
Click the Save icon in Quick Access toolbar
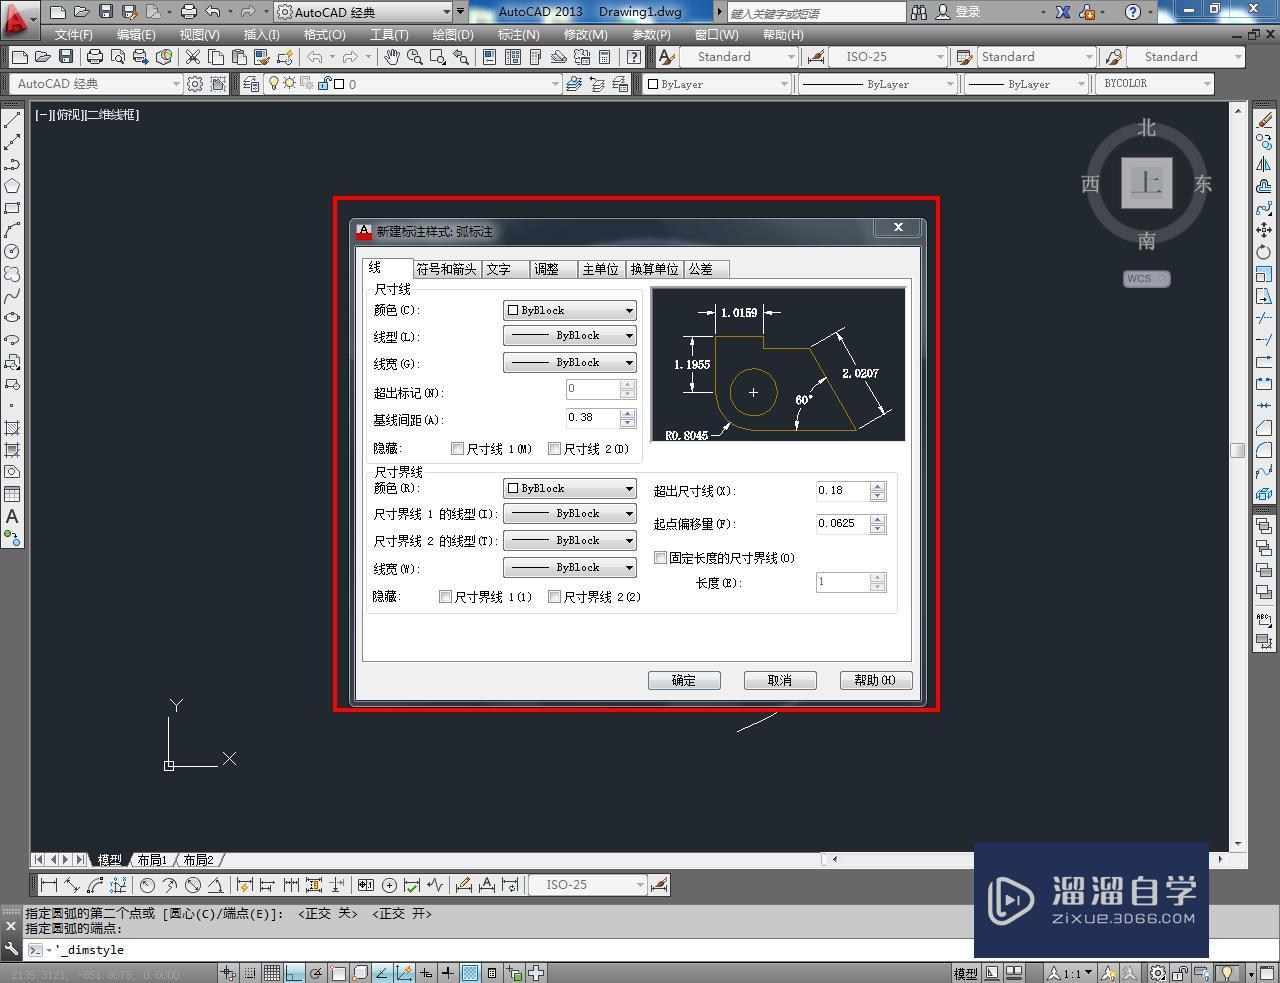tap(105, 12)
